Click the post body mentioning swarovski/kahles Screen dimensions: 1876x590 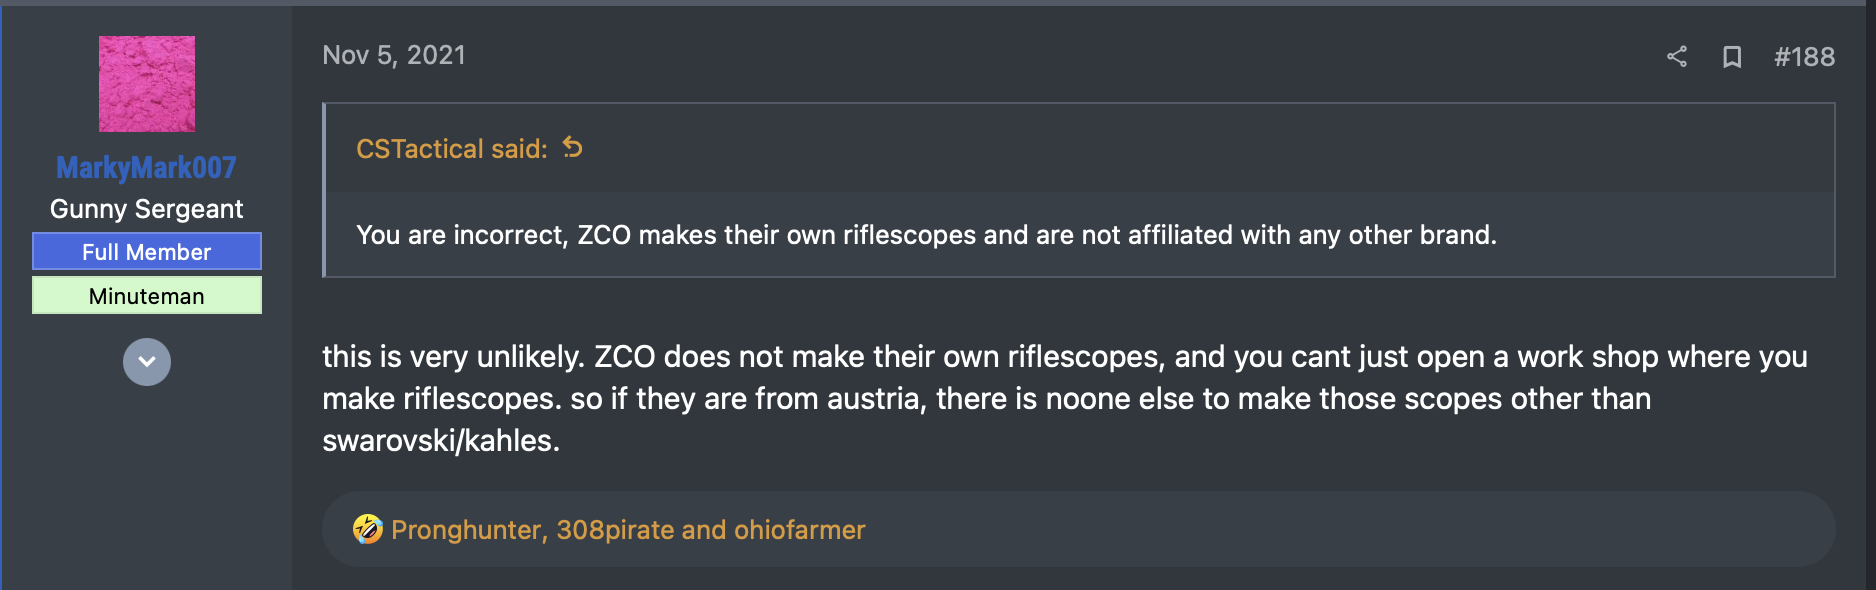pos(441,441)
